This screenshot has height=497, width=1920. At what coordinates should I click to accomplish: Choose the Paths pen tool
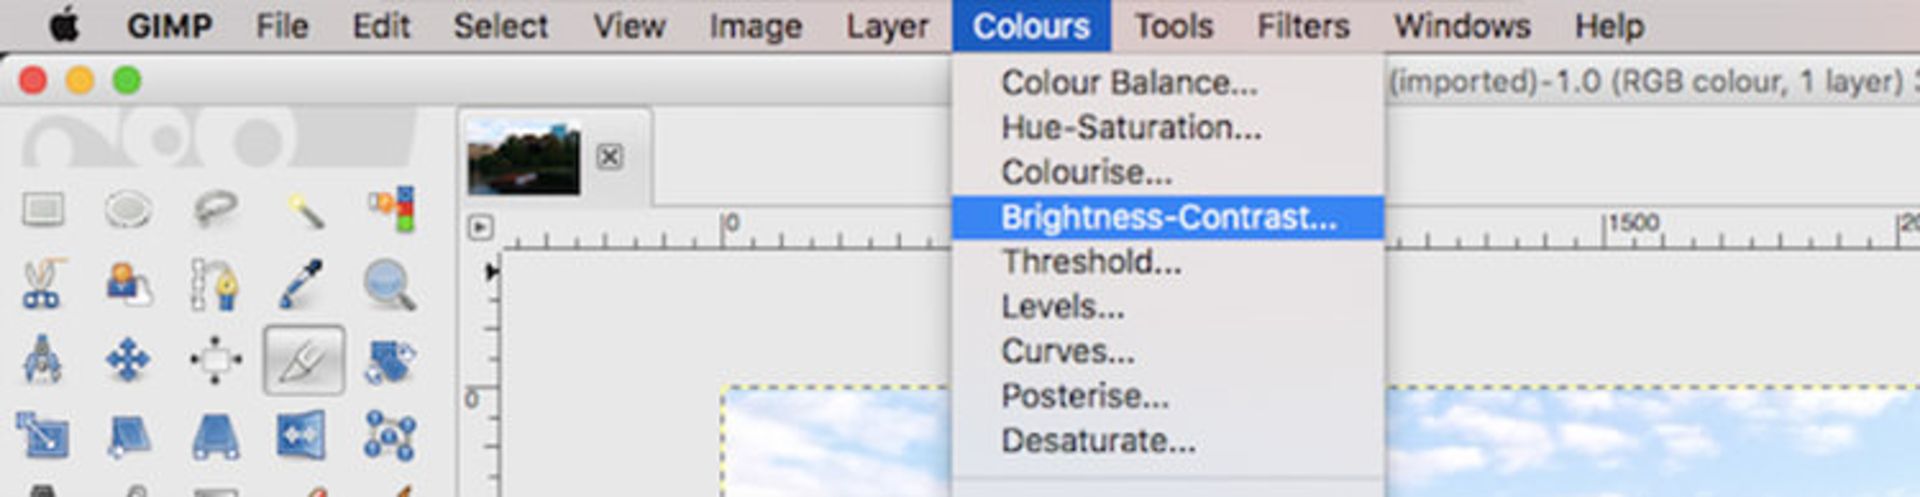[215, 285]
